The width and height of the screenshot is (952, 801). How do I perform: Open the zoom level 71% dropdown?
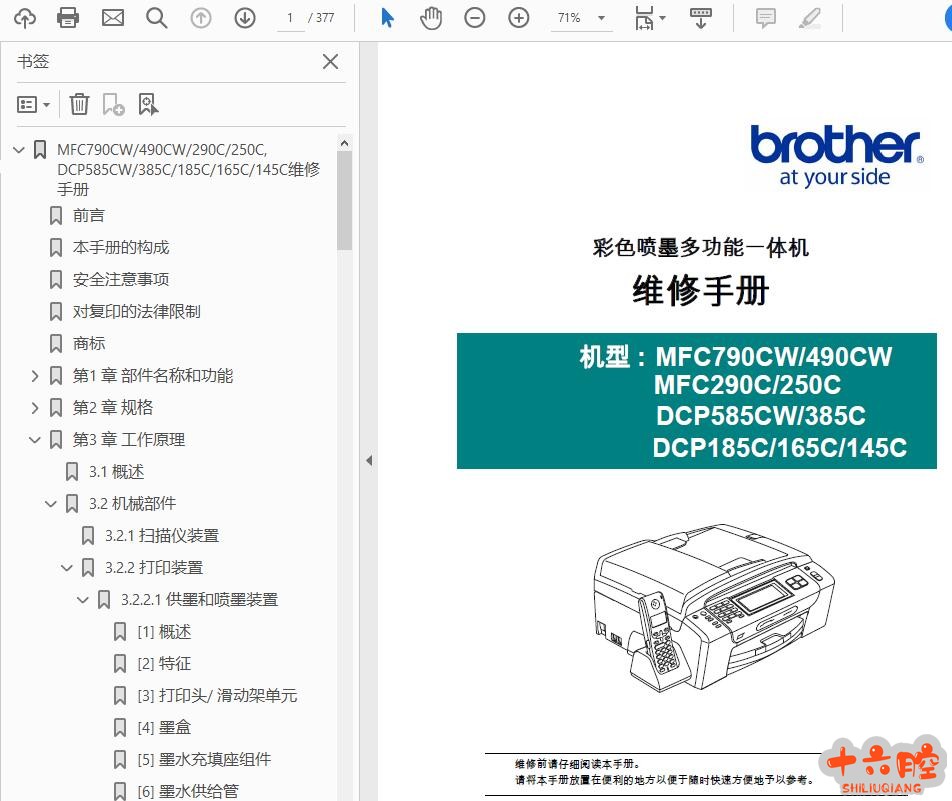(x=582, y=18)
